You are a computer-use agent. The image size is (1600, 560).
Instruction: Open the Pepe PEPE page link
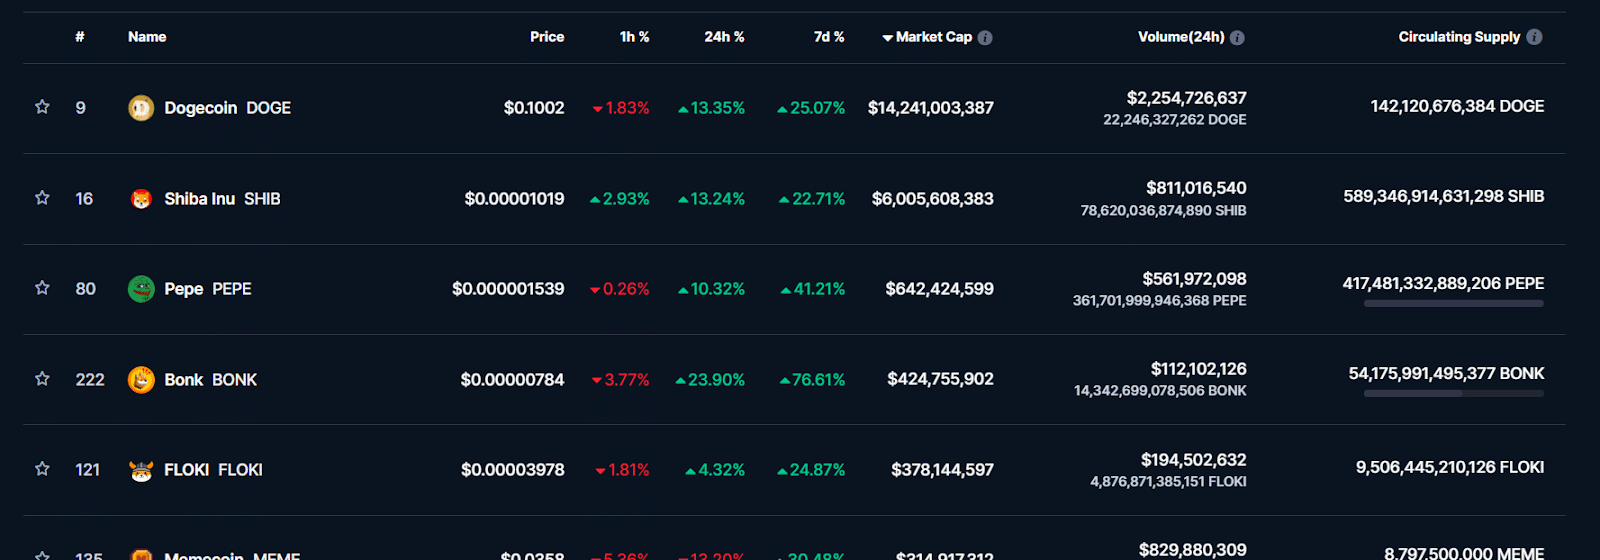point(207,289)
